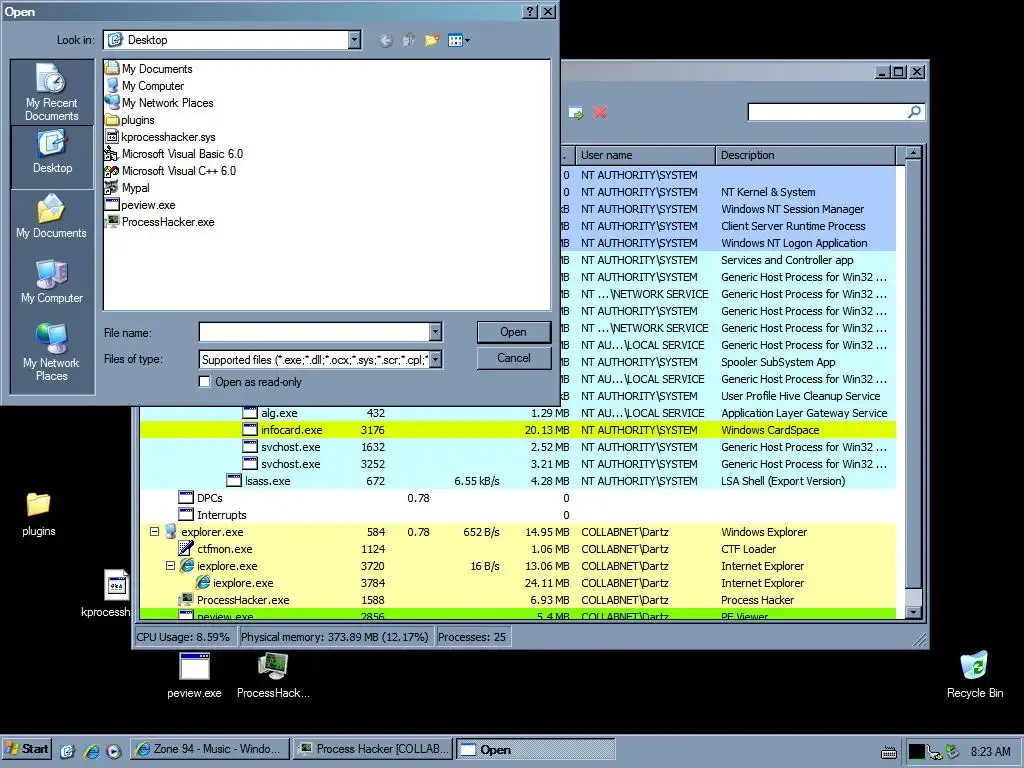The height and width of the screenshot is (768, 1024).
Task: Select My Network Places in file list
Action: pyautogui.click(x=159, y=103)
